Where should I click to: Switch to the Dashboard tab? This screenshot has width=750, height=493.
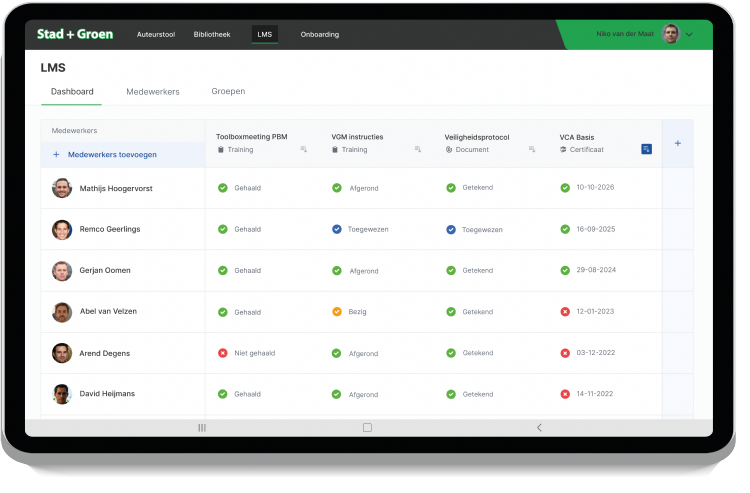(x=72, y=91)
